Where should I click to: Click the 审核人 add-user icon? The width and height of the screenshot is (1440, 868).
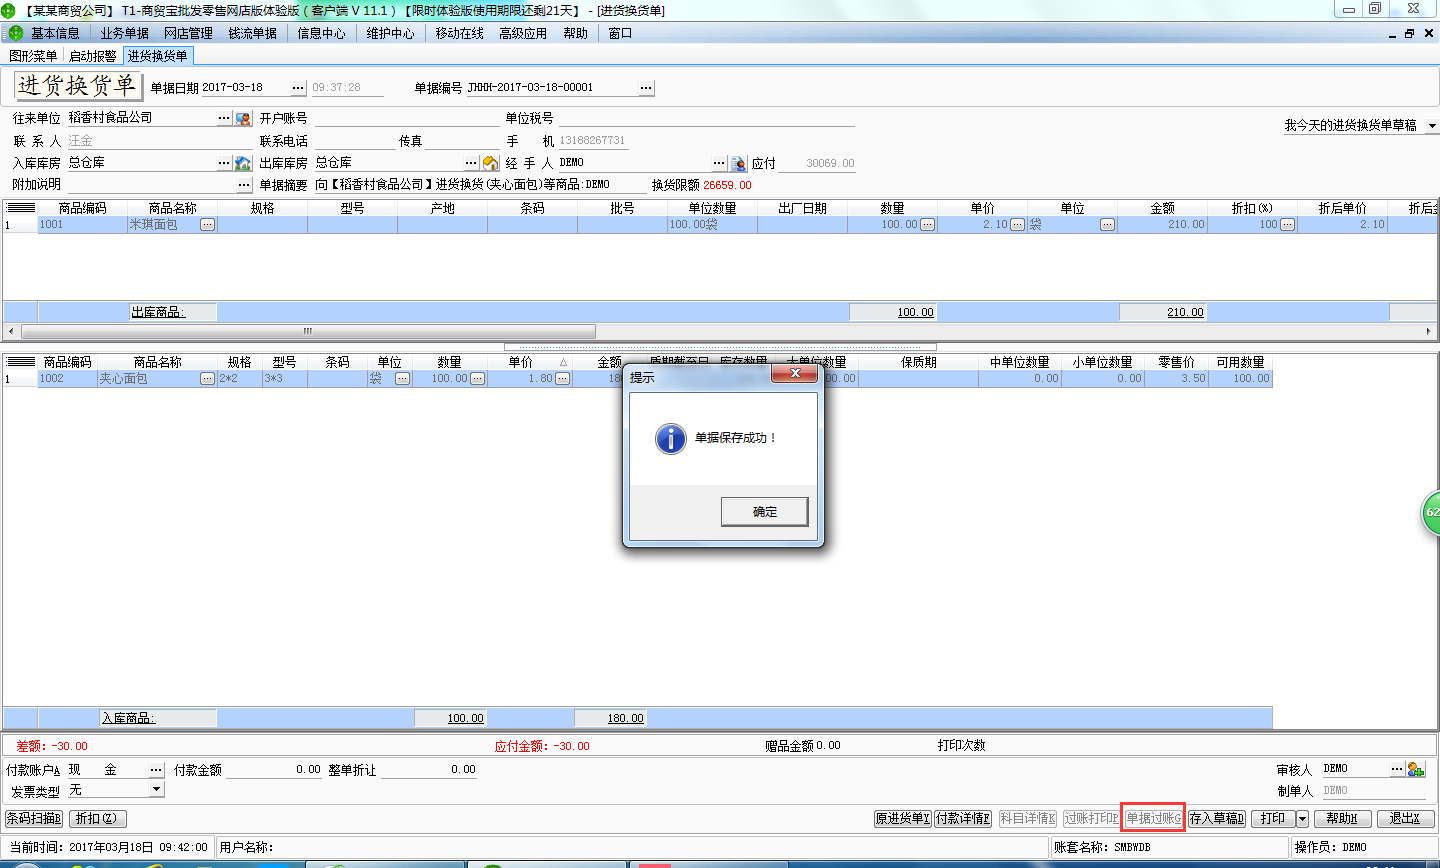1415,769
